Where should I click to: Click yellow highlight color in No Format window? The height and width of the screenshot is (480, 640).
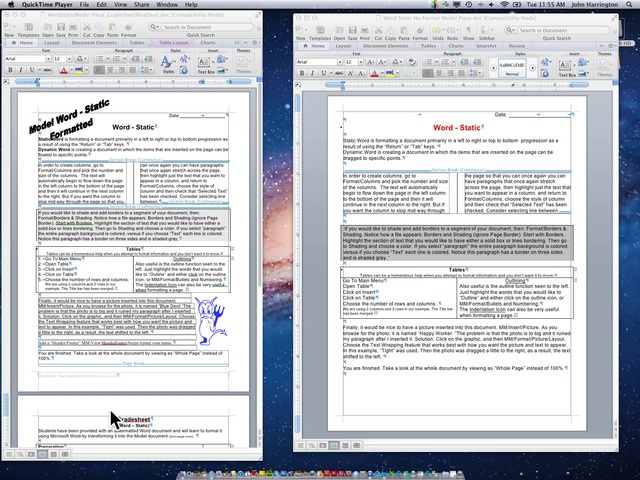pos(389,73)
